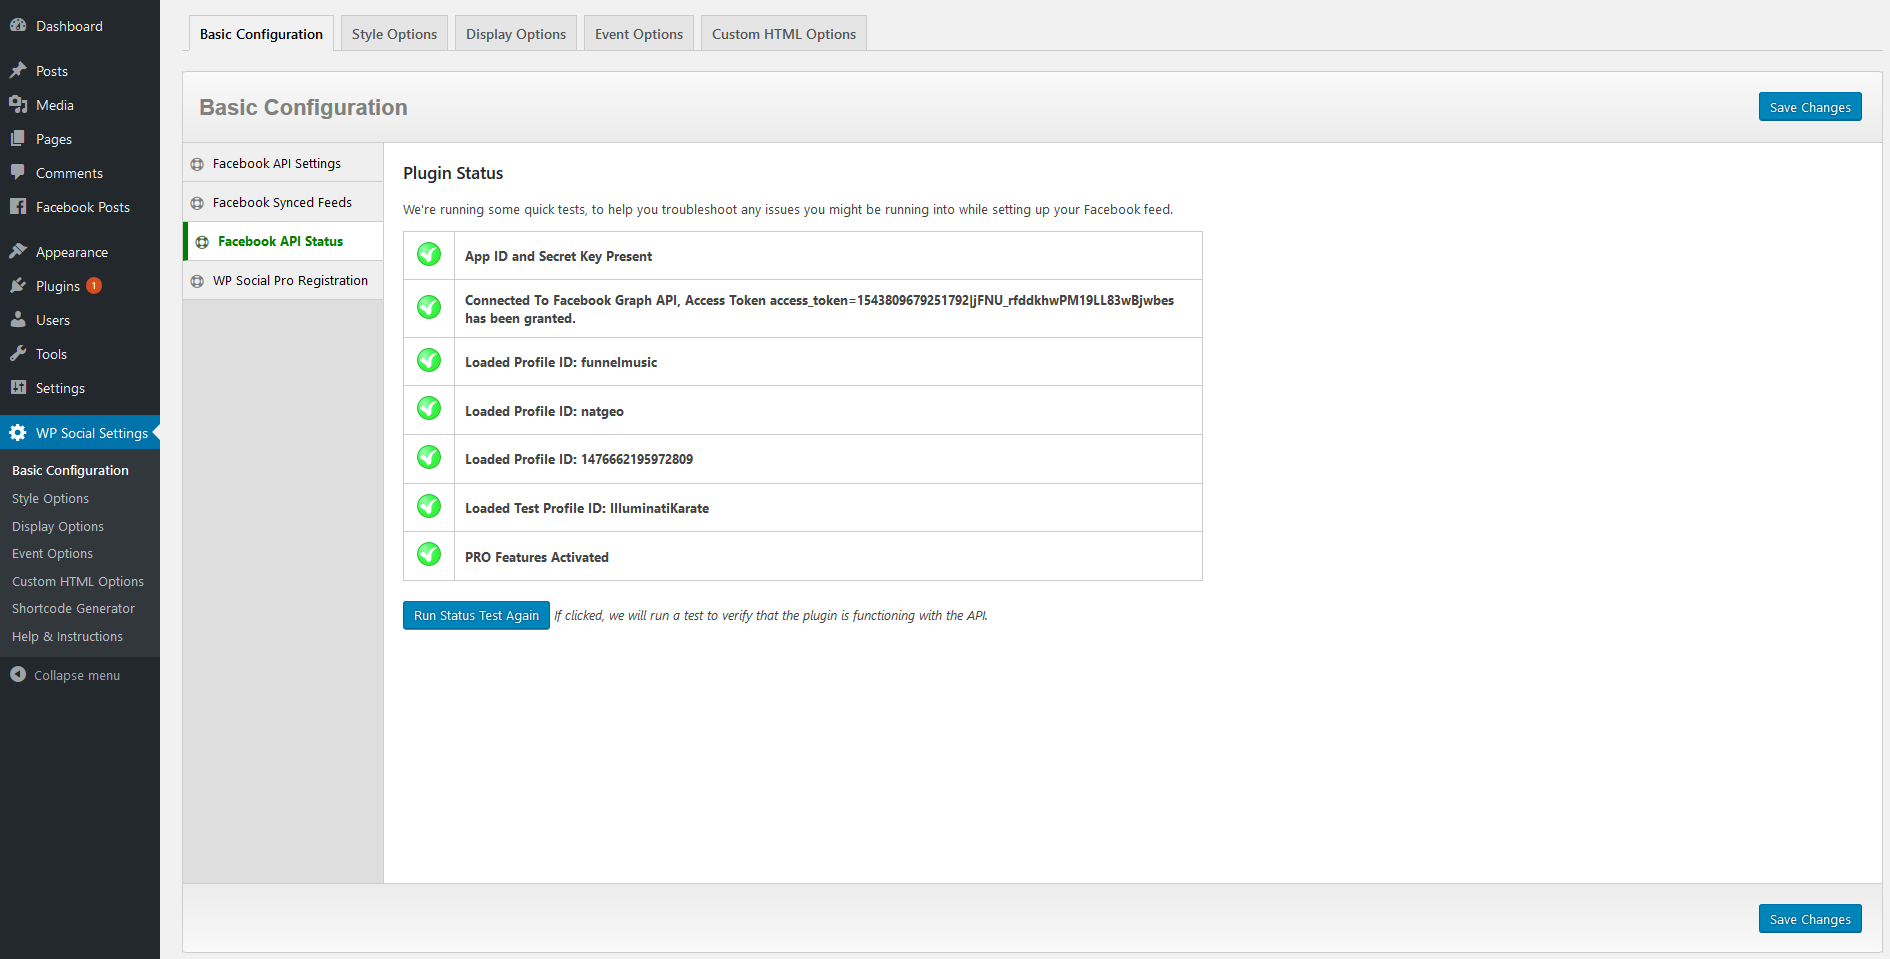Image resolution: width=1890 pixels, height=959 pixels.
Task: Select the Custom HTML Options tab
Action: click(783, 34)
